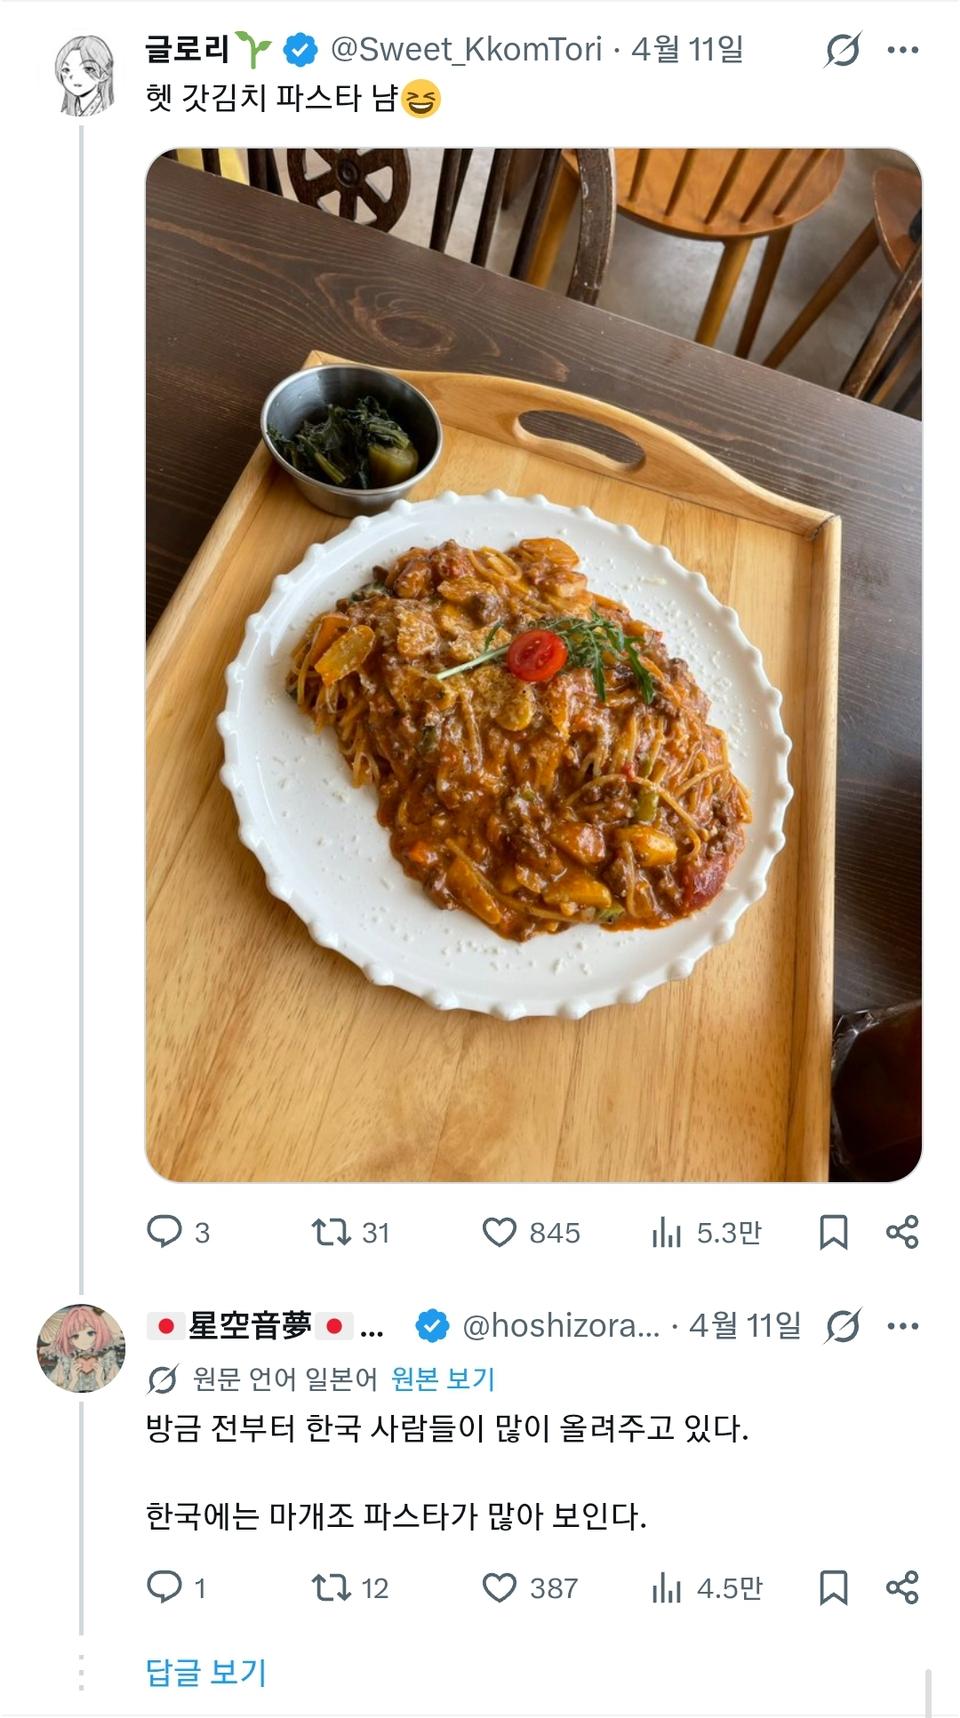This screenshot has width=960, height=1718.
Task: Click 원본 보기 to show original text
Action: tap(443, 1379)
